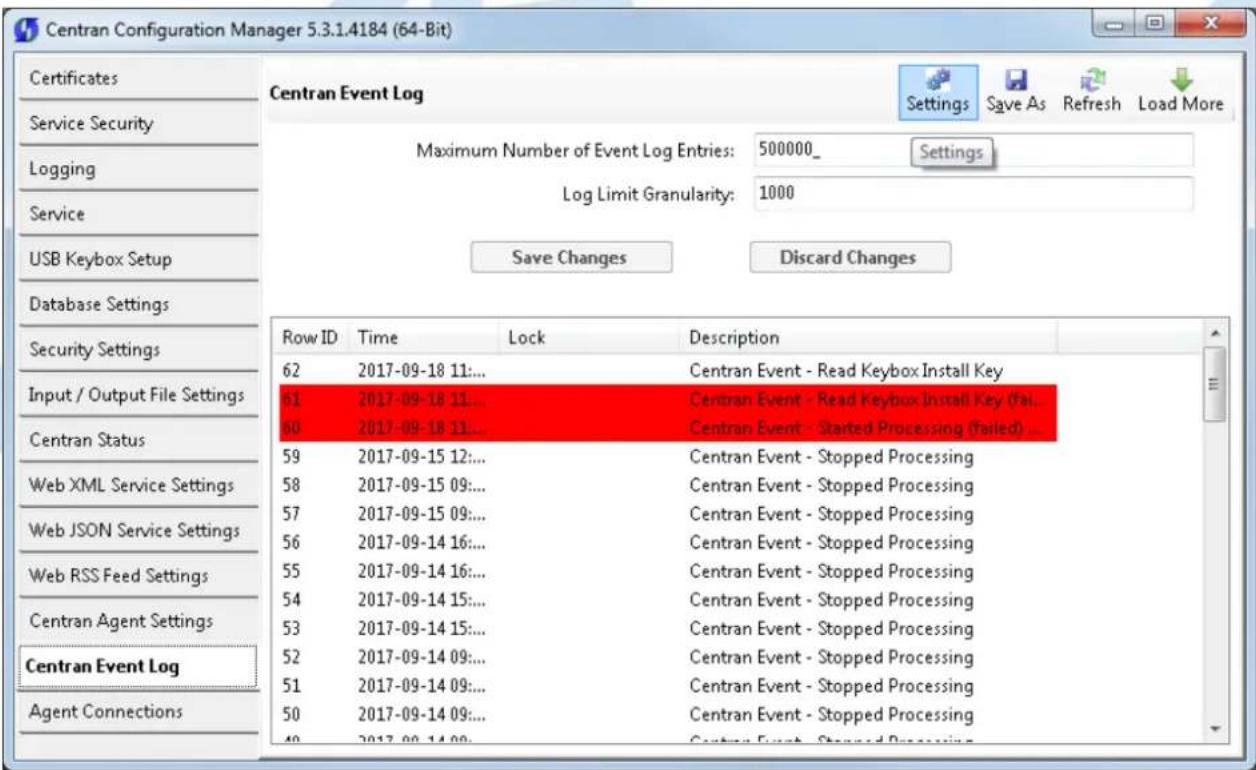The width and height of the screenshot is (1256, 770).
Task: Select log row 58
Action: point(665,486)
